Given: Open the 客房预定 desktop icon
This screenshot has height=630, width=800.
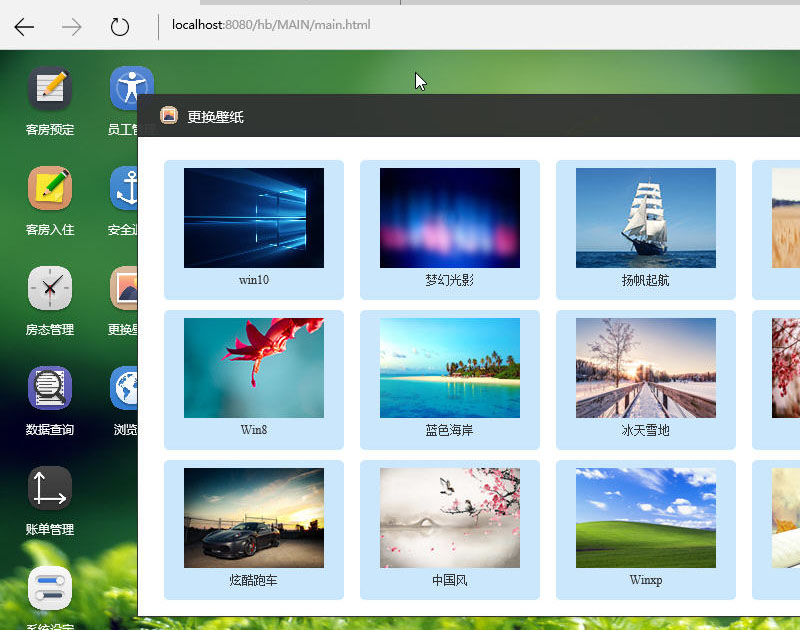Looking at the screenshot, I should 50,88.
